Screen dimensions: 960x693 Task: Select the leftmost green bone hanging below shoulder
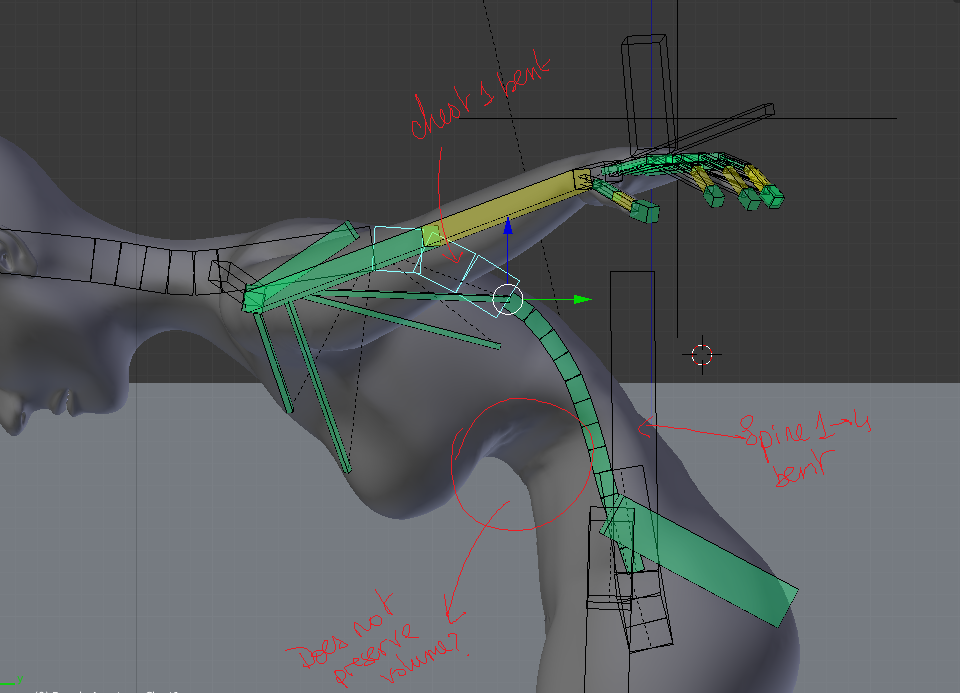(272, 362)
